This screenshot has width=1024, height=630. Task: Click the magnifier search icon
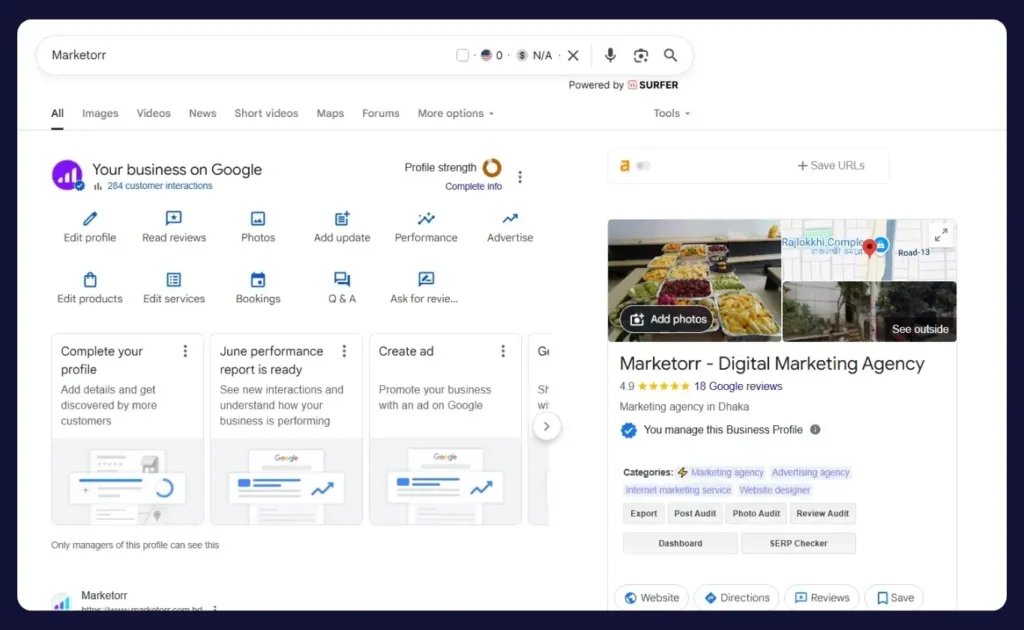tap(671, 55)
